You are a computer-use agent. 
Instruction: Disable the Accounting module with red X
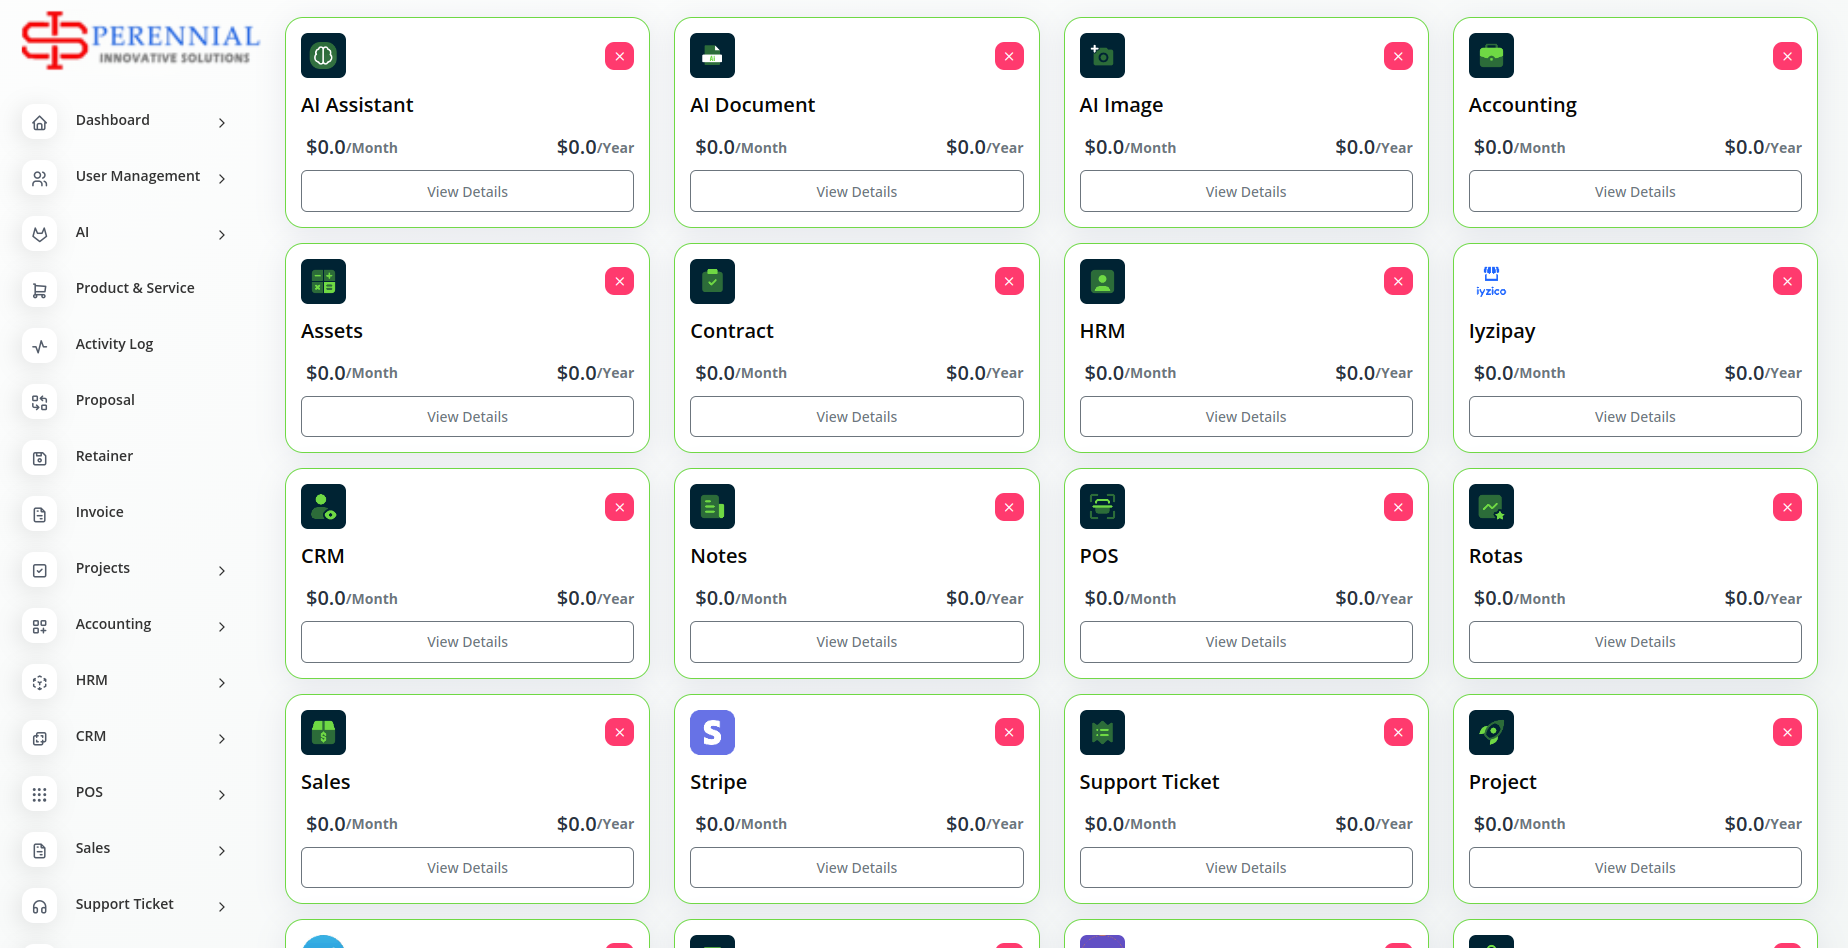click(x=1787, y=56)
